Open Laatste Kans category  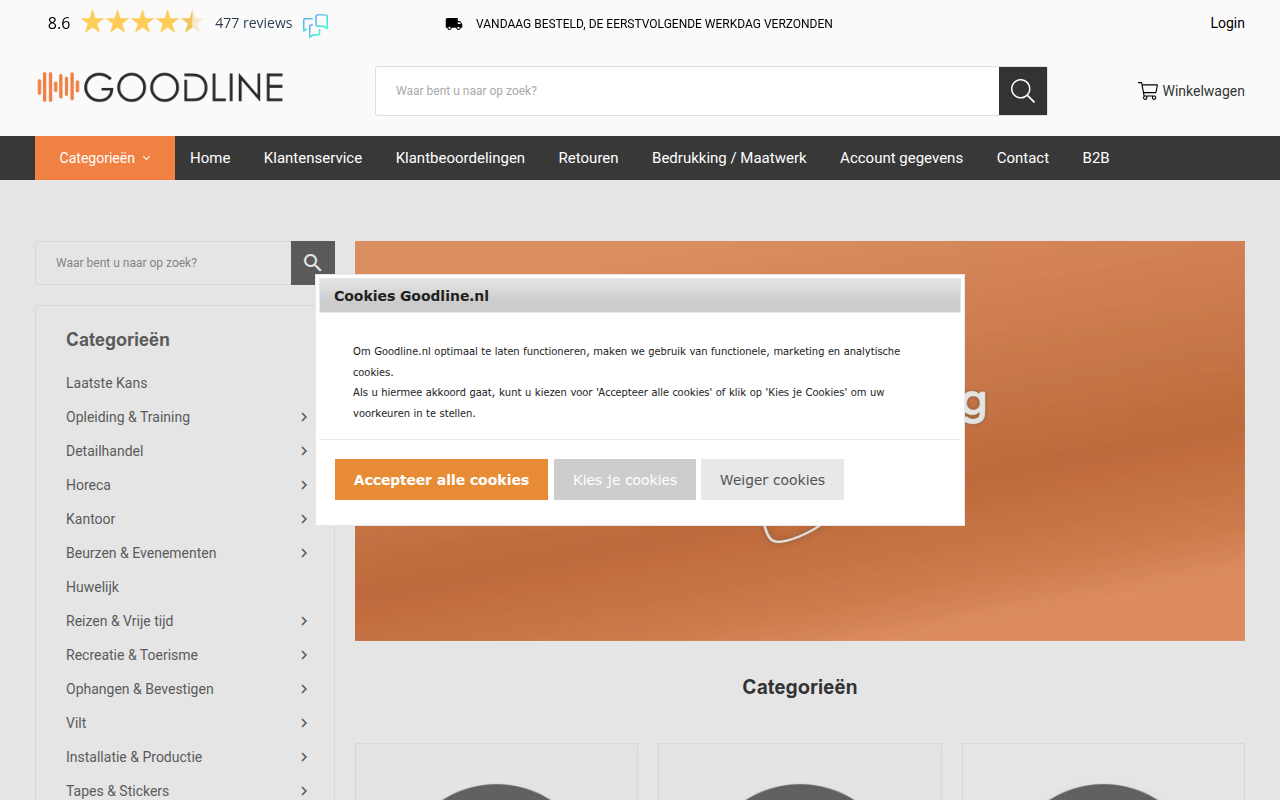107,383
